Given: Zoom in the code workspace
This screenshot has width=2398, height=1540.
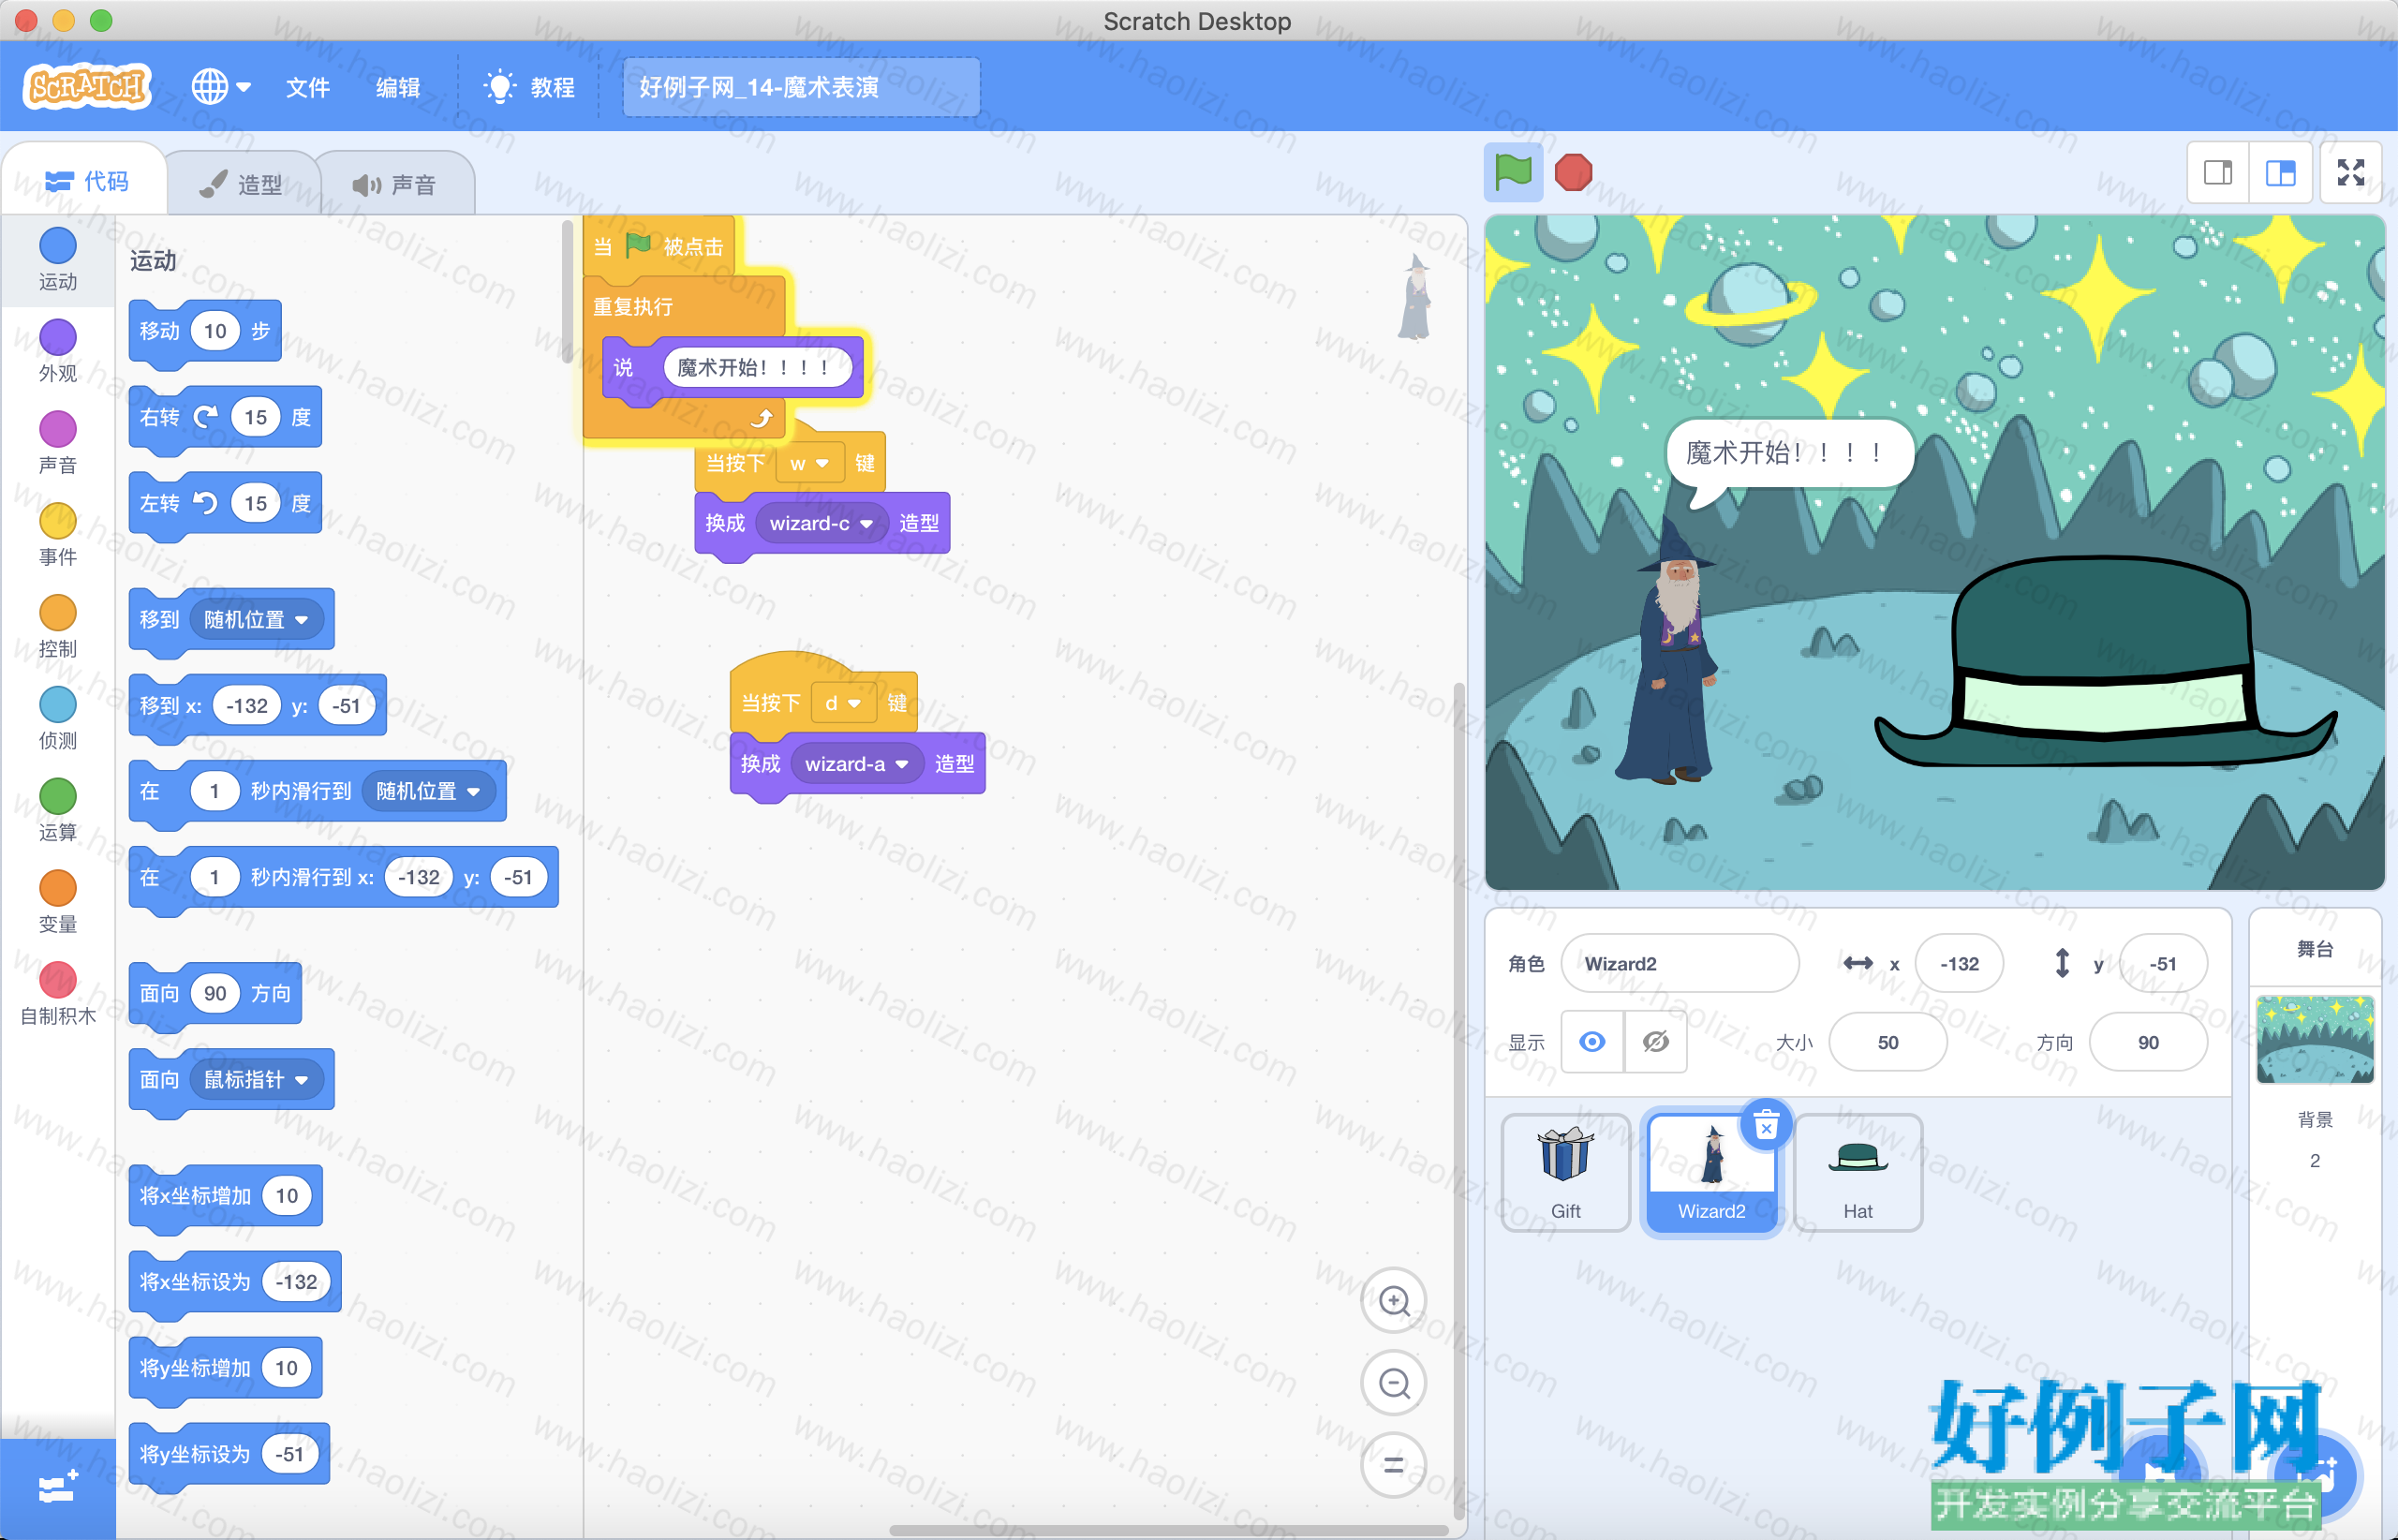Looking at the screenshot, I should point(1394,1300).
